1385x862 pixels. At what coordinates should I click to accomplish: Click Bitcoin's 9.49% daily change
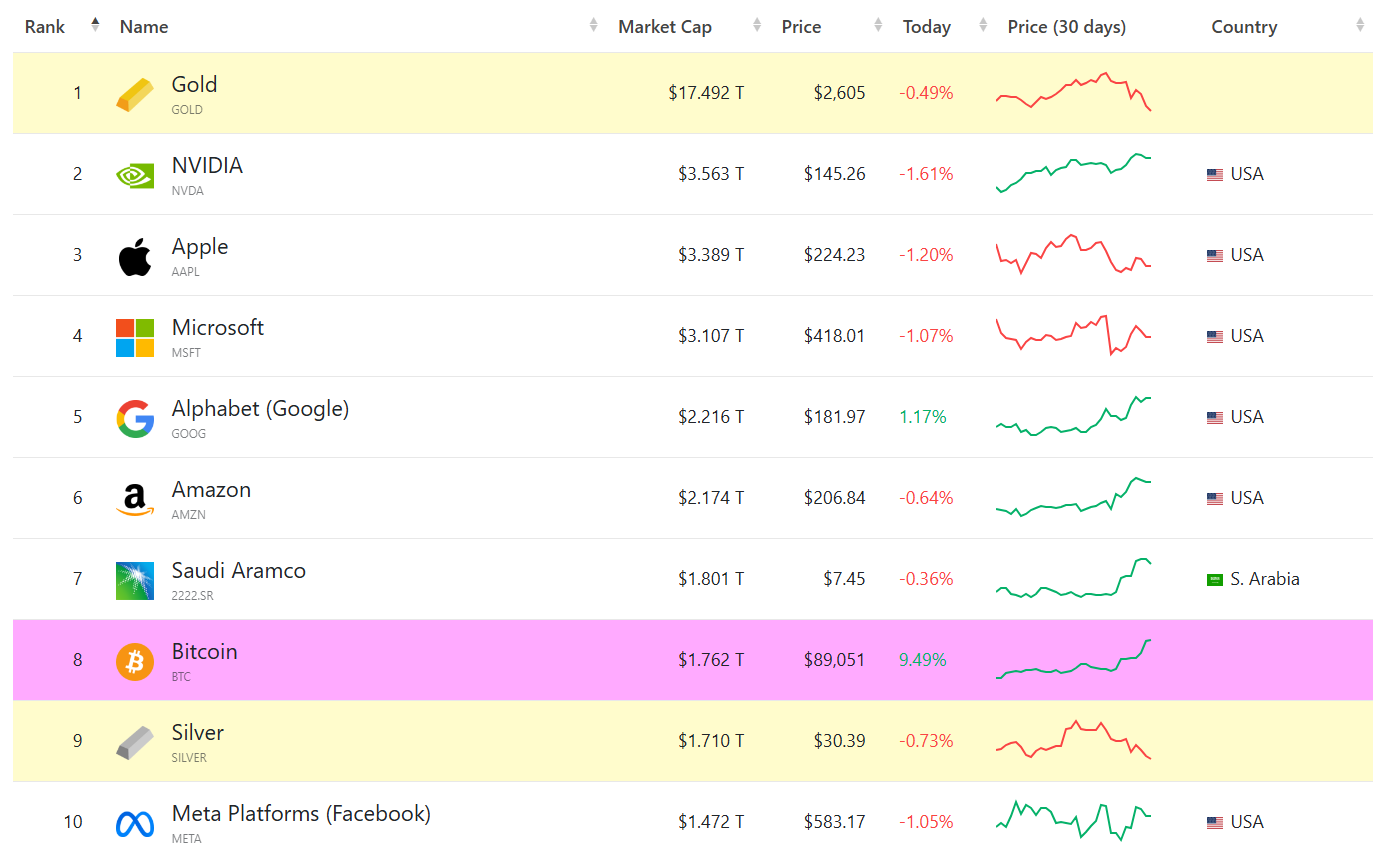(x=923, y=661)
